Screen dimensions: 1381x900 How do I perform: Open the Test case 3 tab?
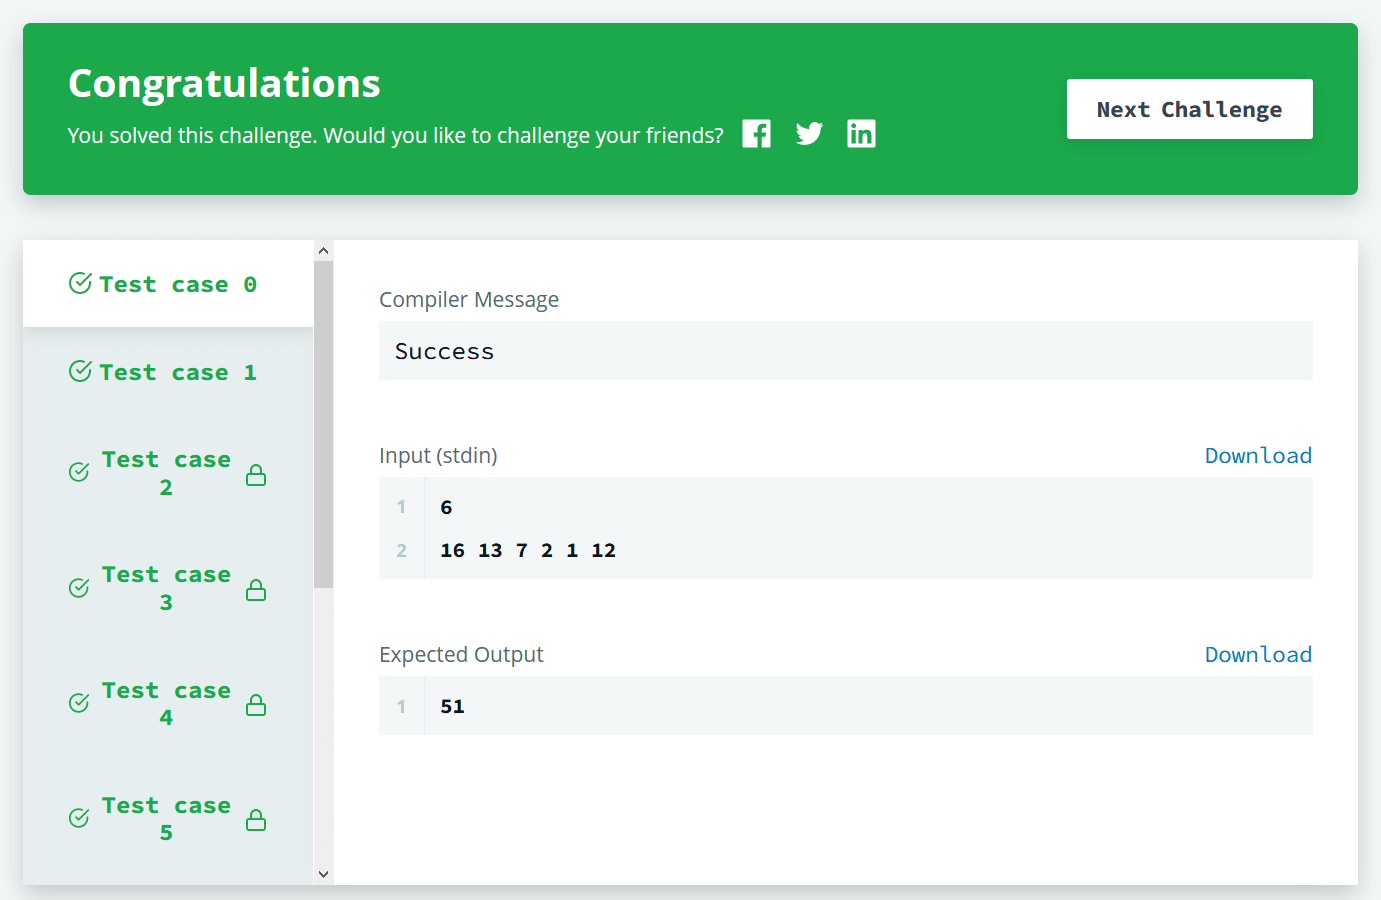(168, 588)
